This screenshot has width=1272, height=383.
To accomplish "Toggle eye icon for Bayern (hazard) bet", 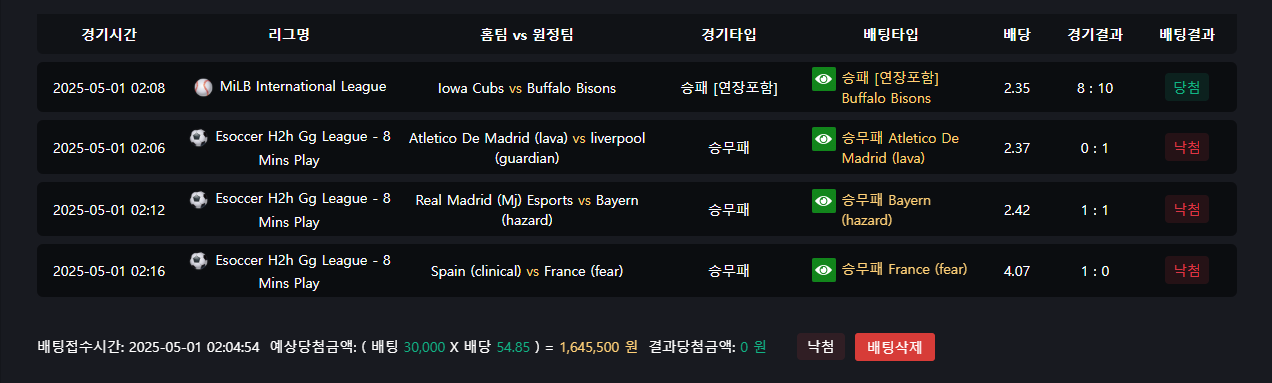I will point(823,201).
